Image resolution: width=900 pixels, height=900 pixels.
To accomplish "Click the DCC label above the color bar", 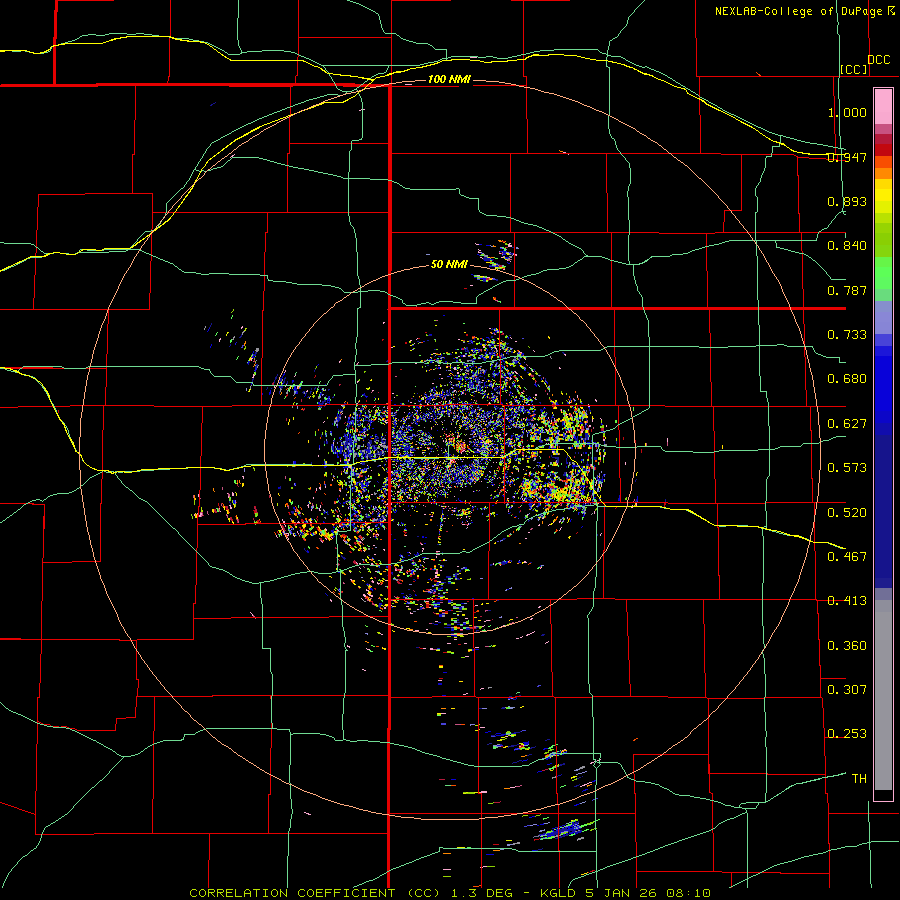I will pos(878,60).
